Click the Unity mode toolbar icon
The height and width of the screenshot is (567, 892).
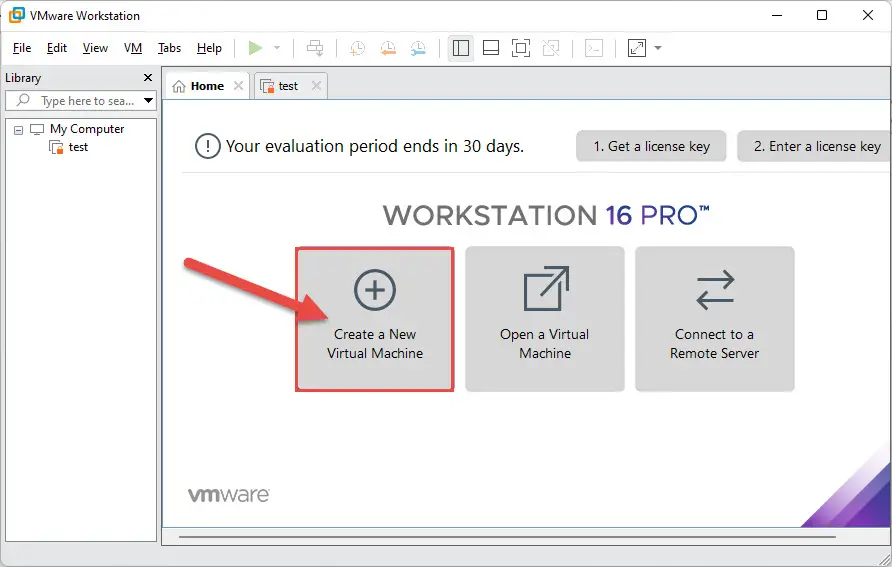click(x=551, y=48)
